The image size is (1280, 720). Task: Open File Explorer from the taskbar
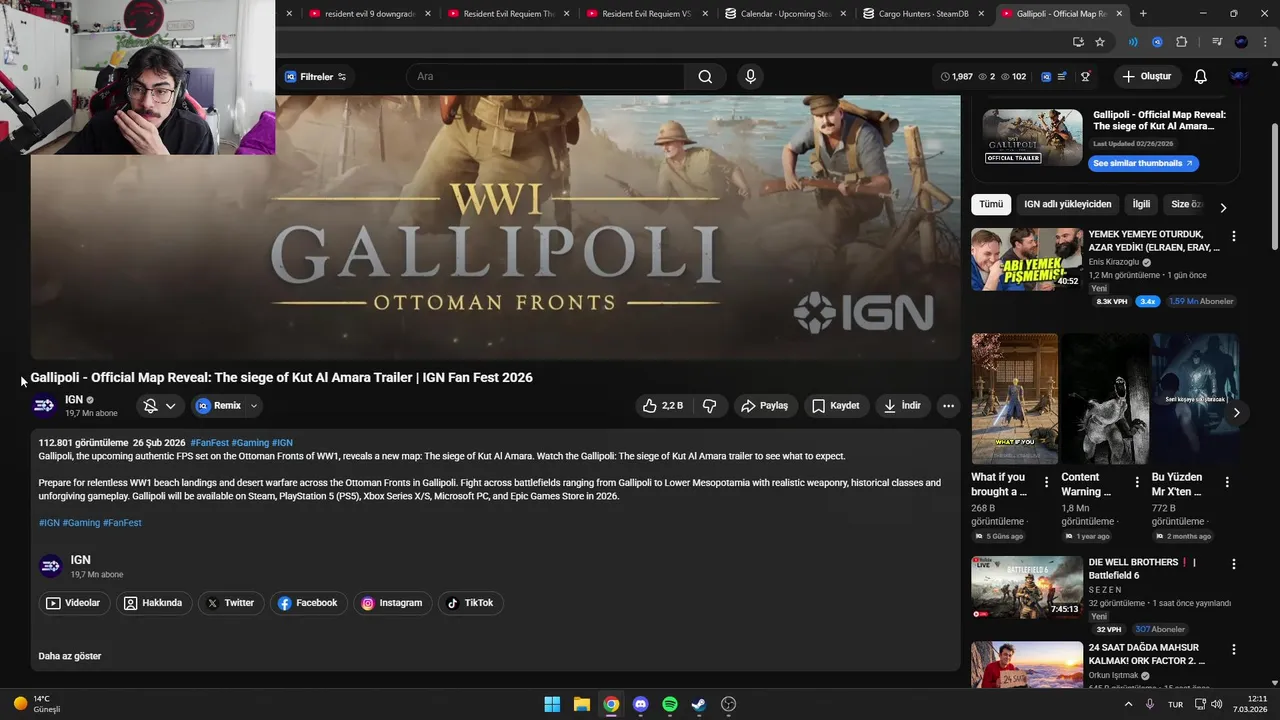582,704
